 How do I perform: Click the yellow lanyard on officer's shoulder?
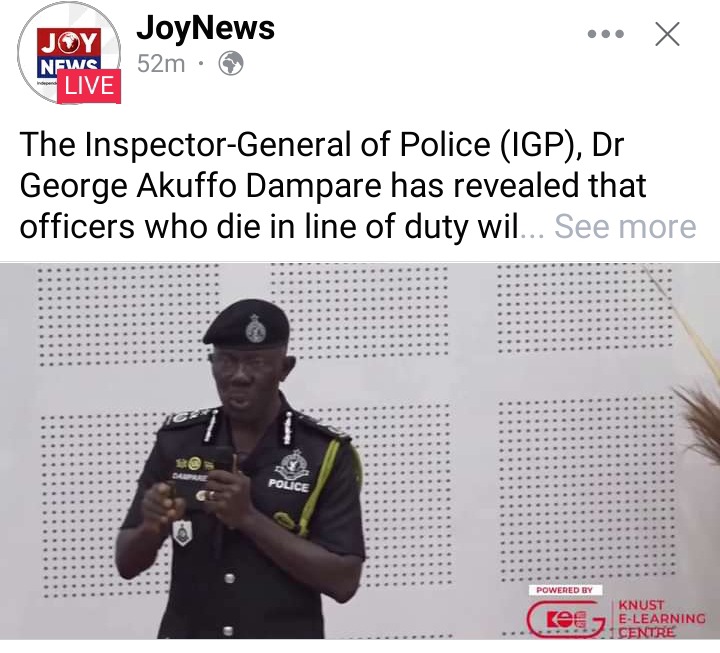[x=321, y=487]
